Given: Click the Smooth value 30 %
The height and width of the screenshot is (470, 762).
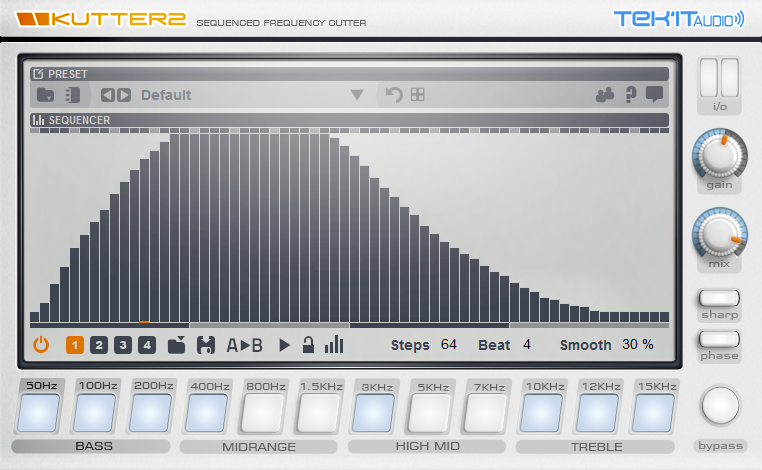Looking at the screenshot, I should 638,345.
